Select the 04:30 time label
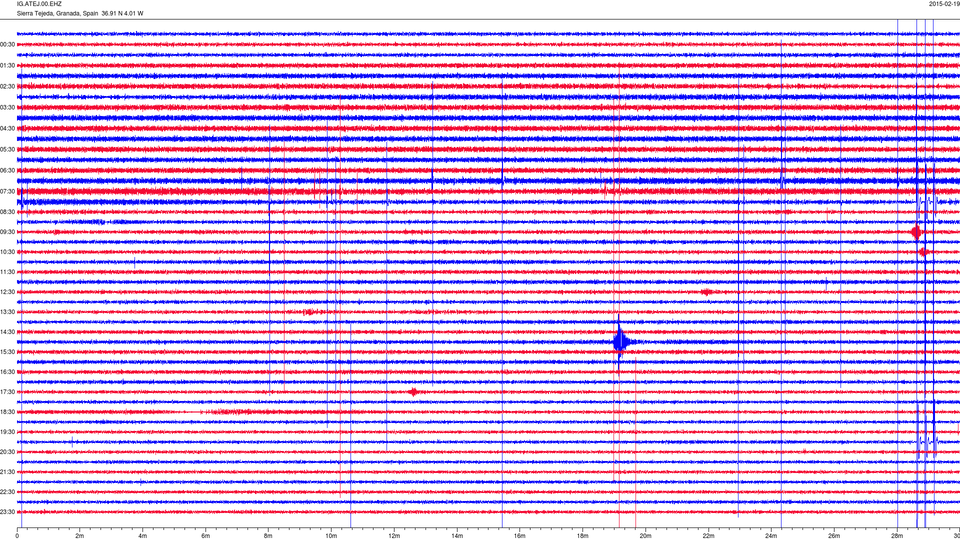Screen dimensions: 960x540 click(x=7, y=129)
